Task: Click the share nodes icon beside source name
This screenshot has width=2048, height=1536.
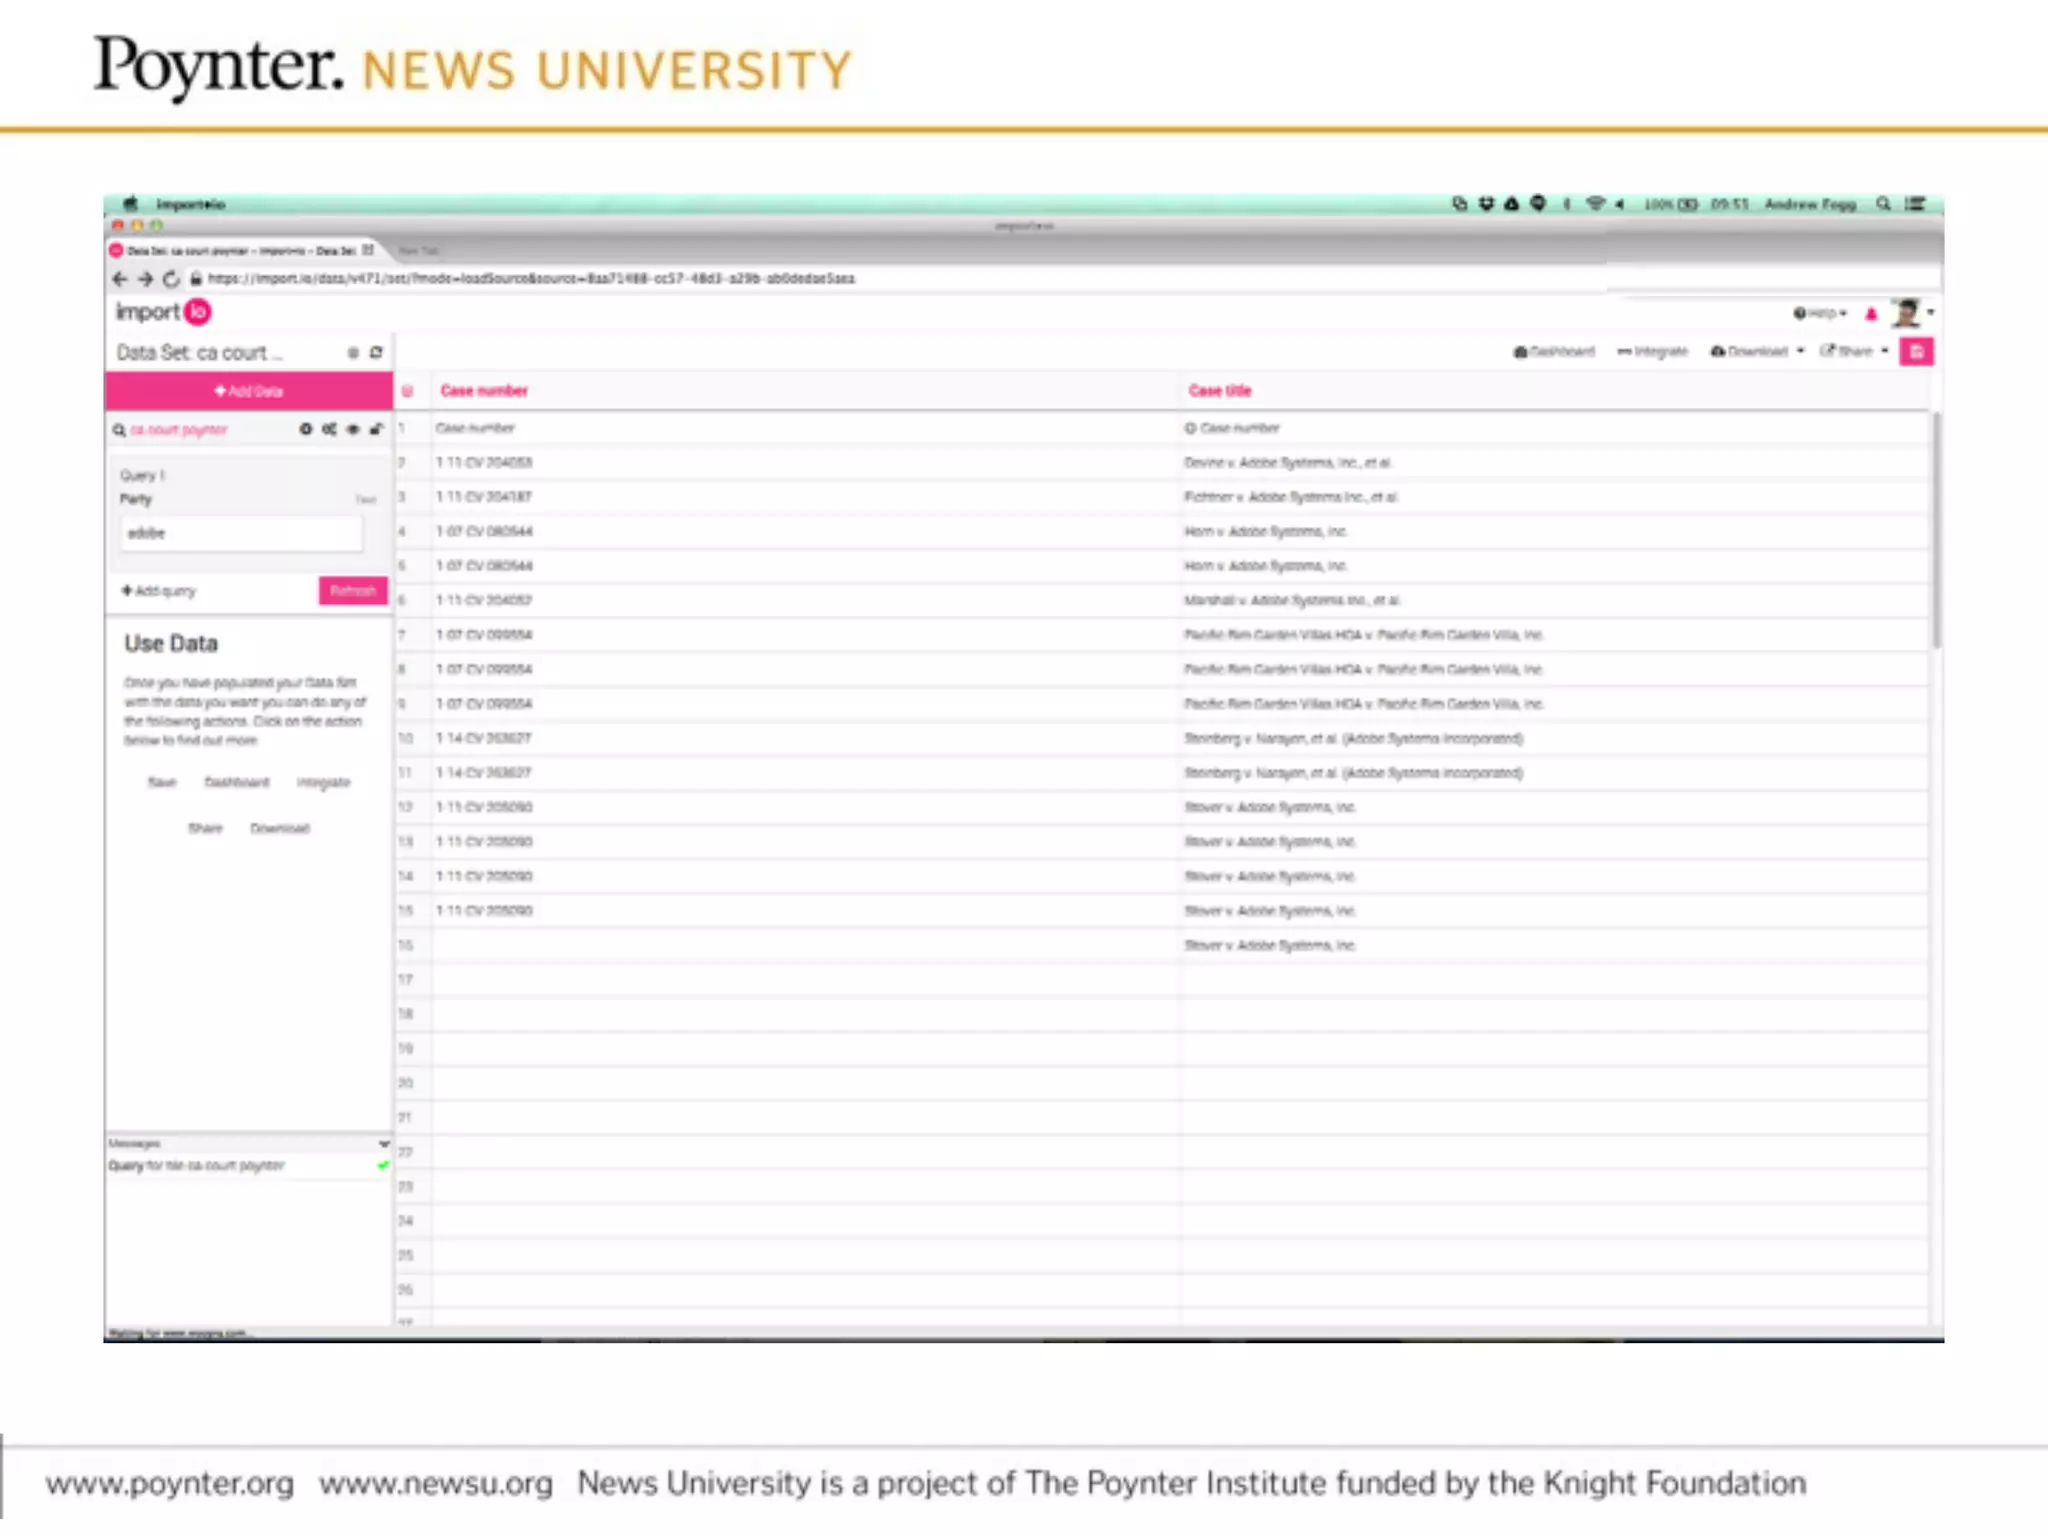Action: pyautogui.click(x=329, y=429)
